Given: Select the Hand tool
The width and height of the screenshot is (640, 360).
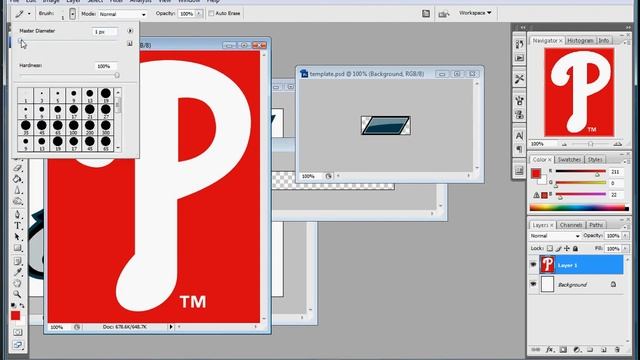Looking at the screenshot, I should pyautogui.click(x=17, y=283).
